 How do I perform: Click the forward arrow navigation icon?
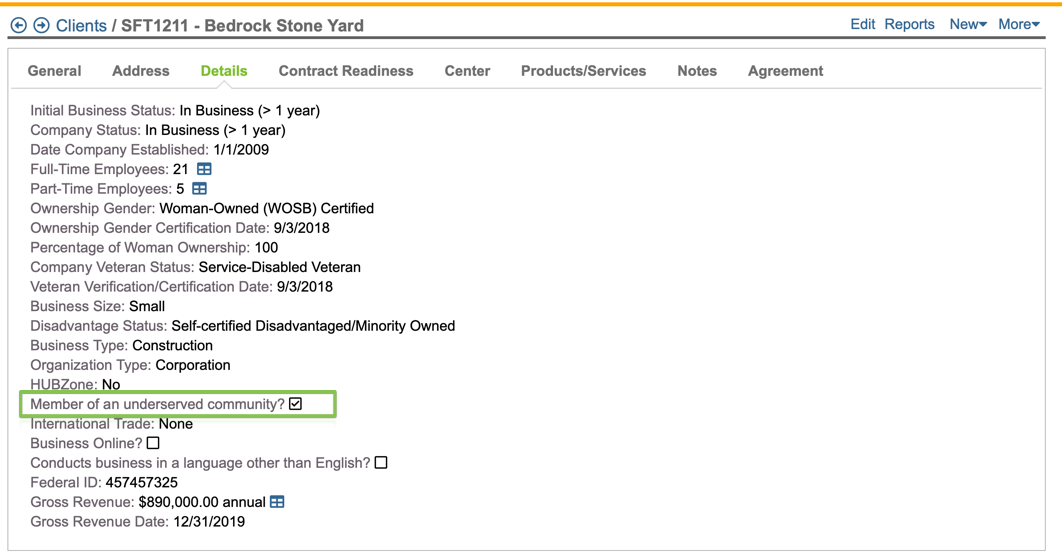tap(41, 25)
